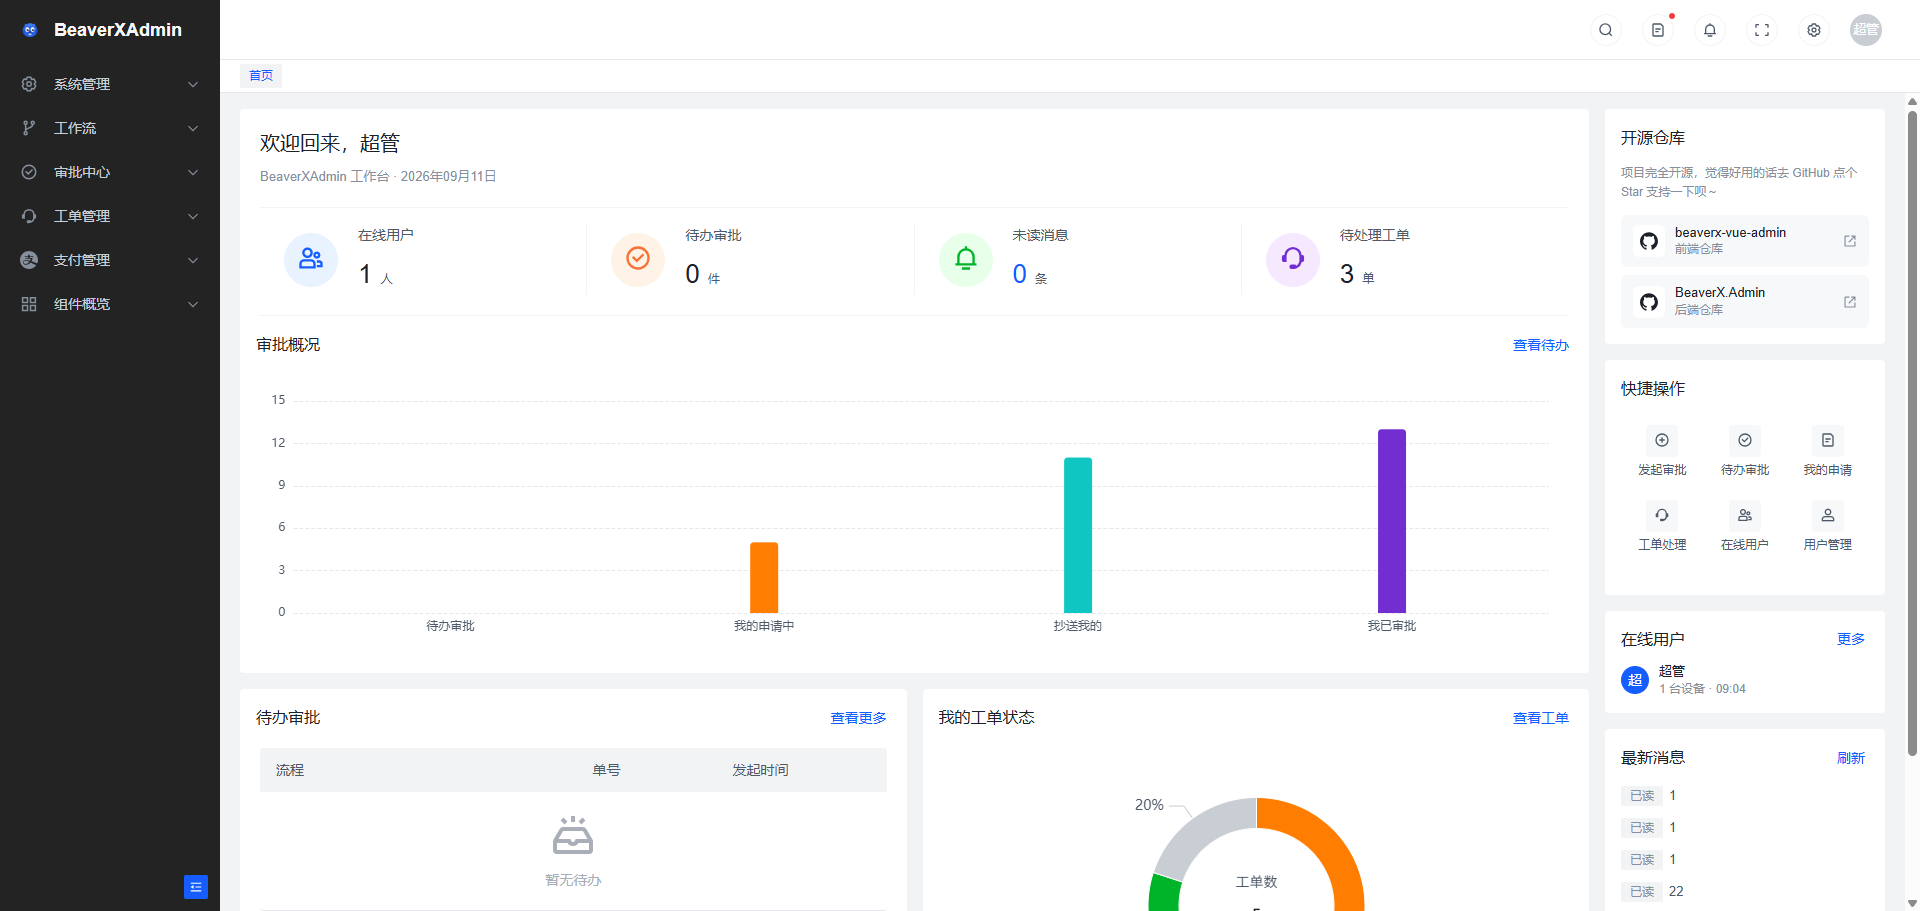Click the pending tickets headset icon
Image resolution: width=1920 pixels, height=911 pixels.
click(1293, 260)
